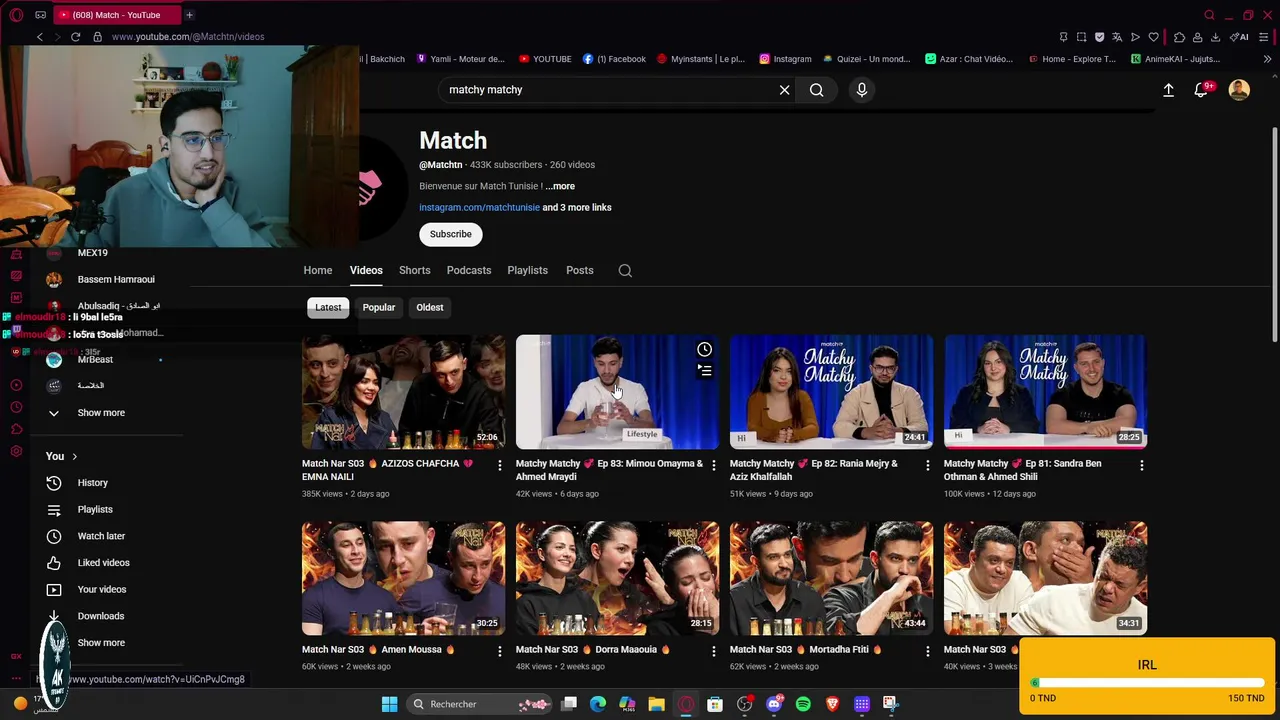This screenshot has height=720, width=1280.
Task: Clear the search box with X
Action: [785, 90]
